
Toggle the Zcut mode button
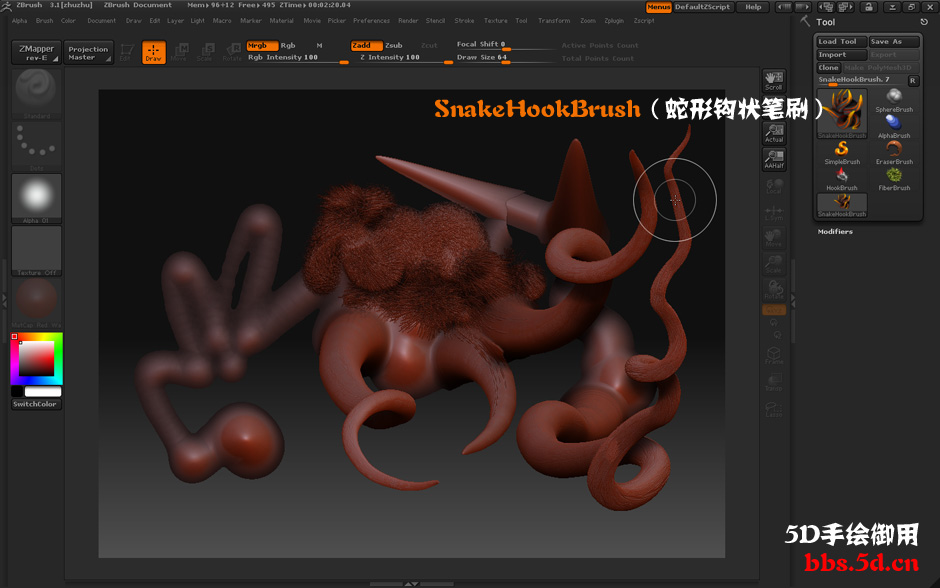tap(429, 46)
